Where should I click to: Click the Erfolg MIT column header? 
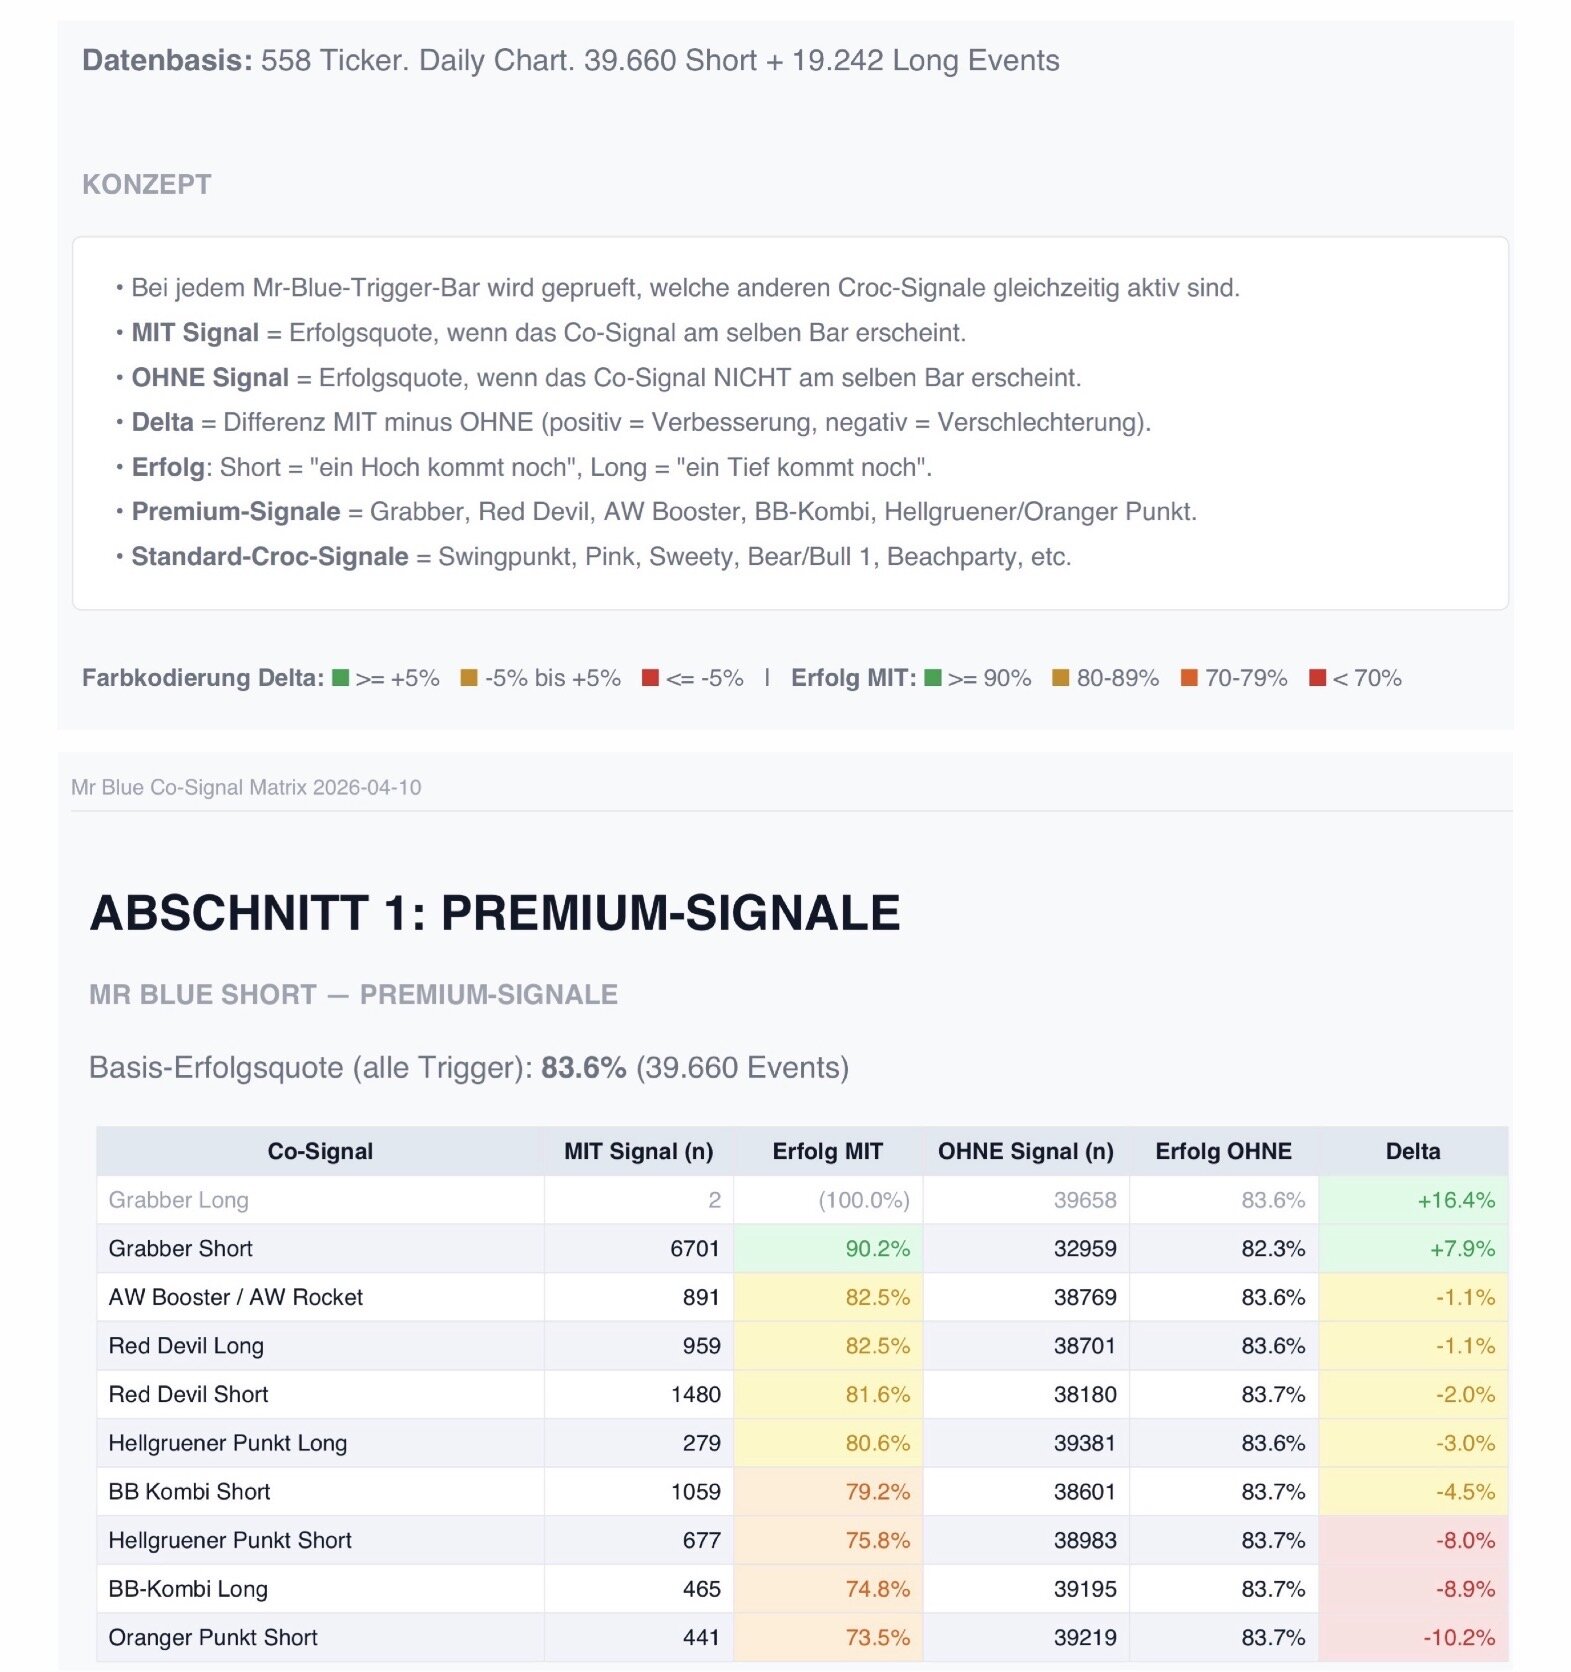click(827, 1151)
